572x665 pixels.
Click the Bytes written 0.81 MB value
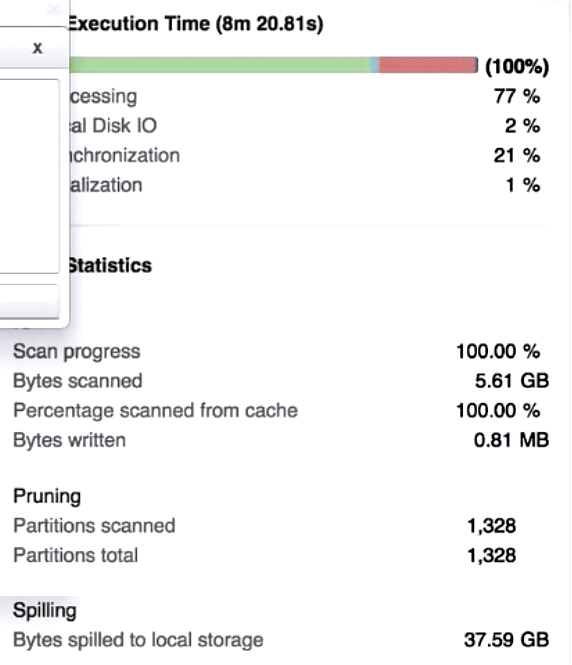511,440
